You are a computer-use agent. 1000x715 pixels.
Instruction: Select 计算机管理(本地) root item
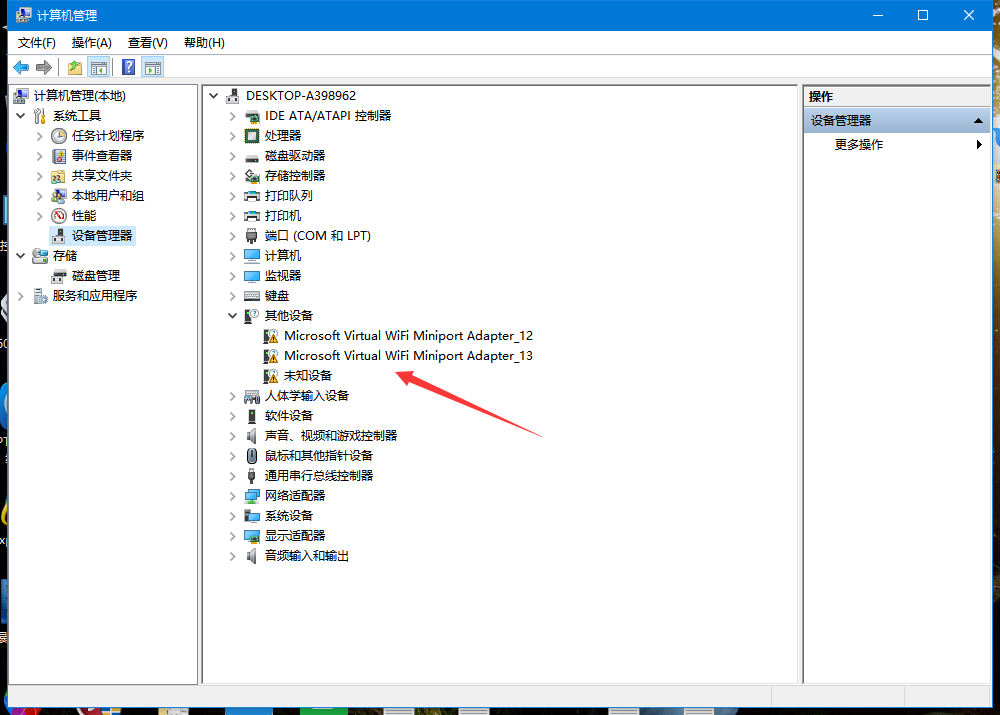80,96
